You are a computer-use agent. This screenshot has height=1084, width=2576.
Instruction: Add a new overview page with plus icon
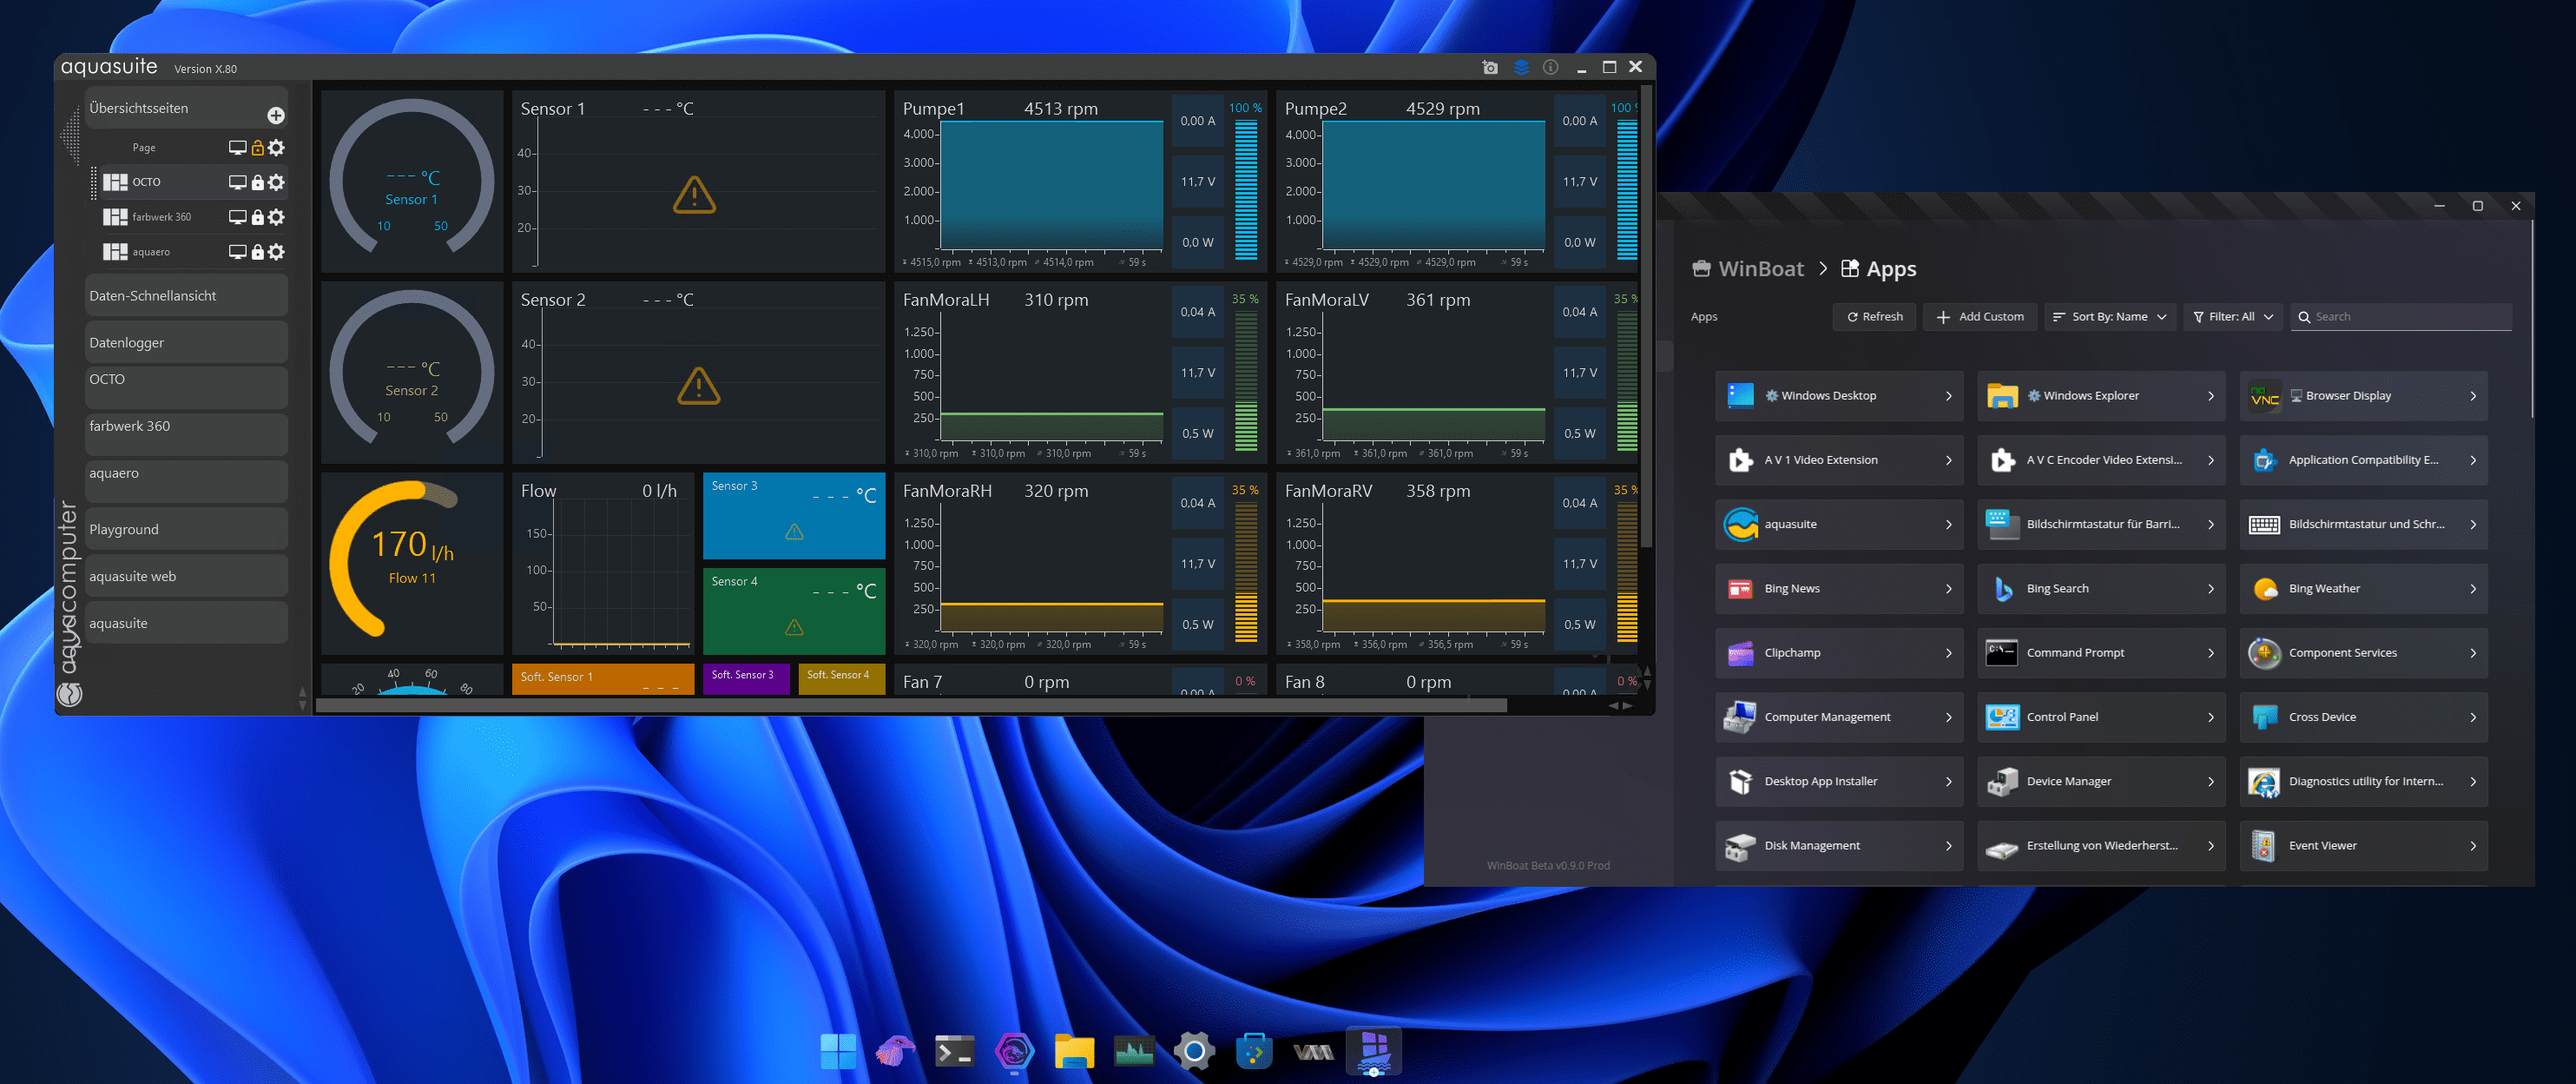coord(276,116)
